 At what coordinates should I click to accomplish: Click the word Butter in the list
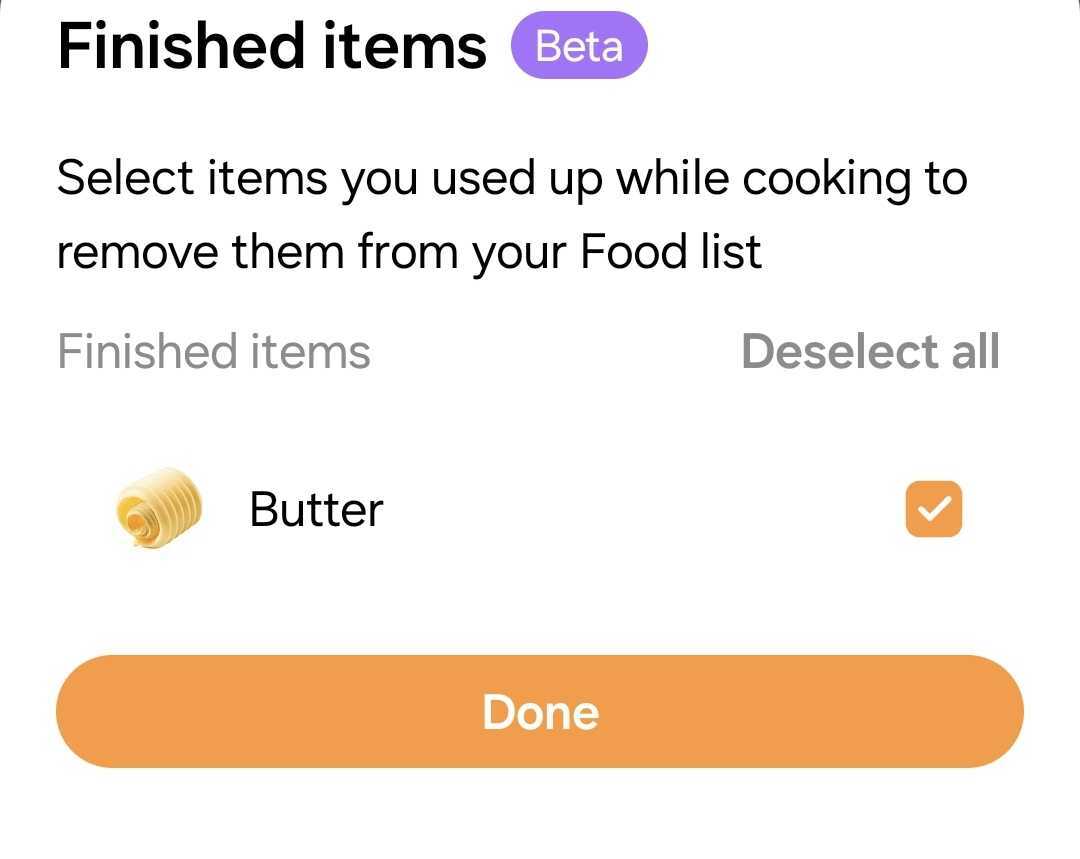tap(316, 510)
